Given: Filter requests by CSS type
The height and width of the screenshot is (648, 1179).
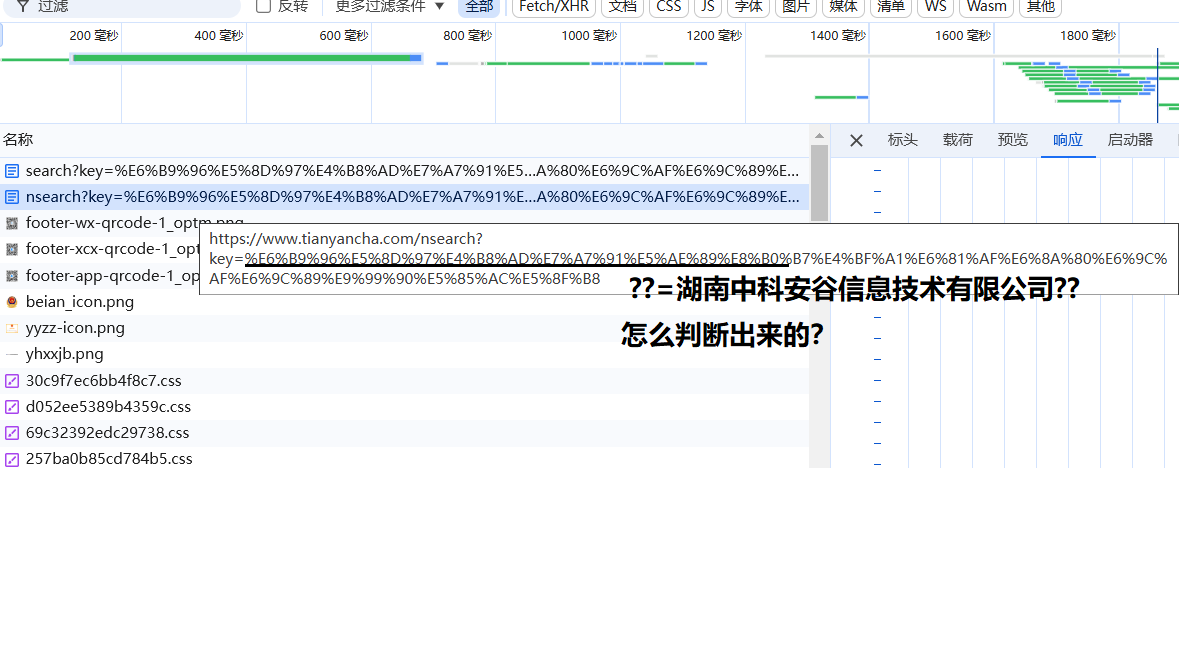Looking at the screenshot, I should 668,7.
